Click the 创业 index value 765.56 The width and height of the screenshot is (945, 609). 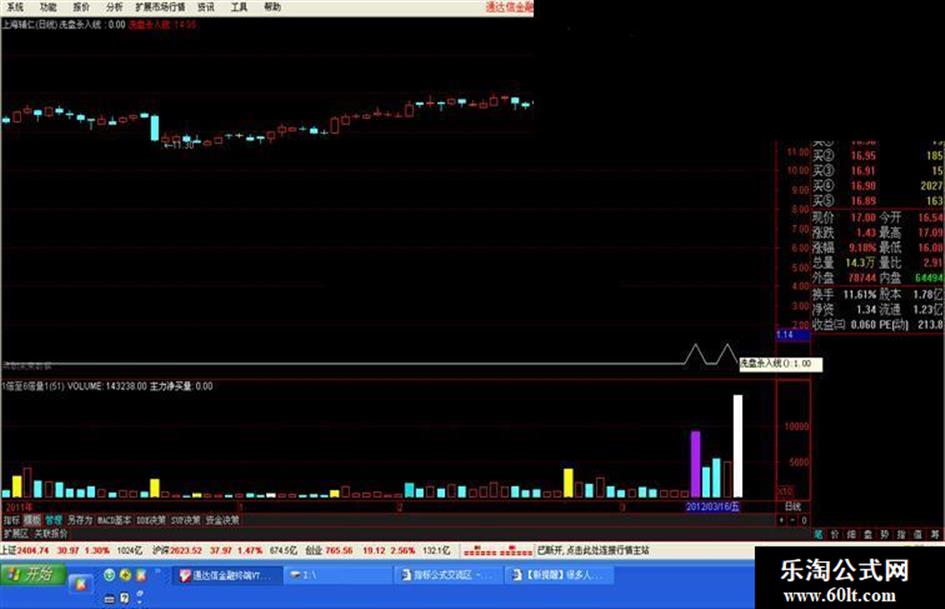pos(339,551)
